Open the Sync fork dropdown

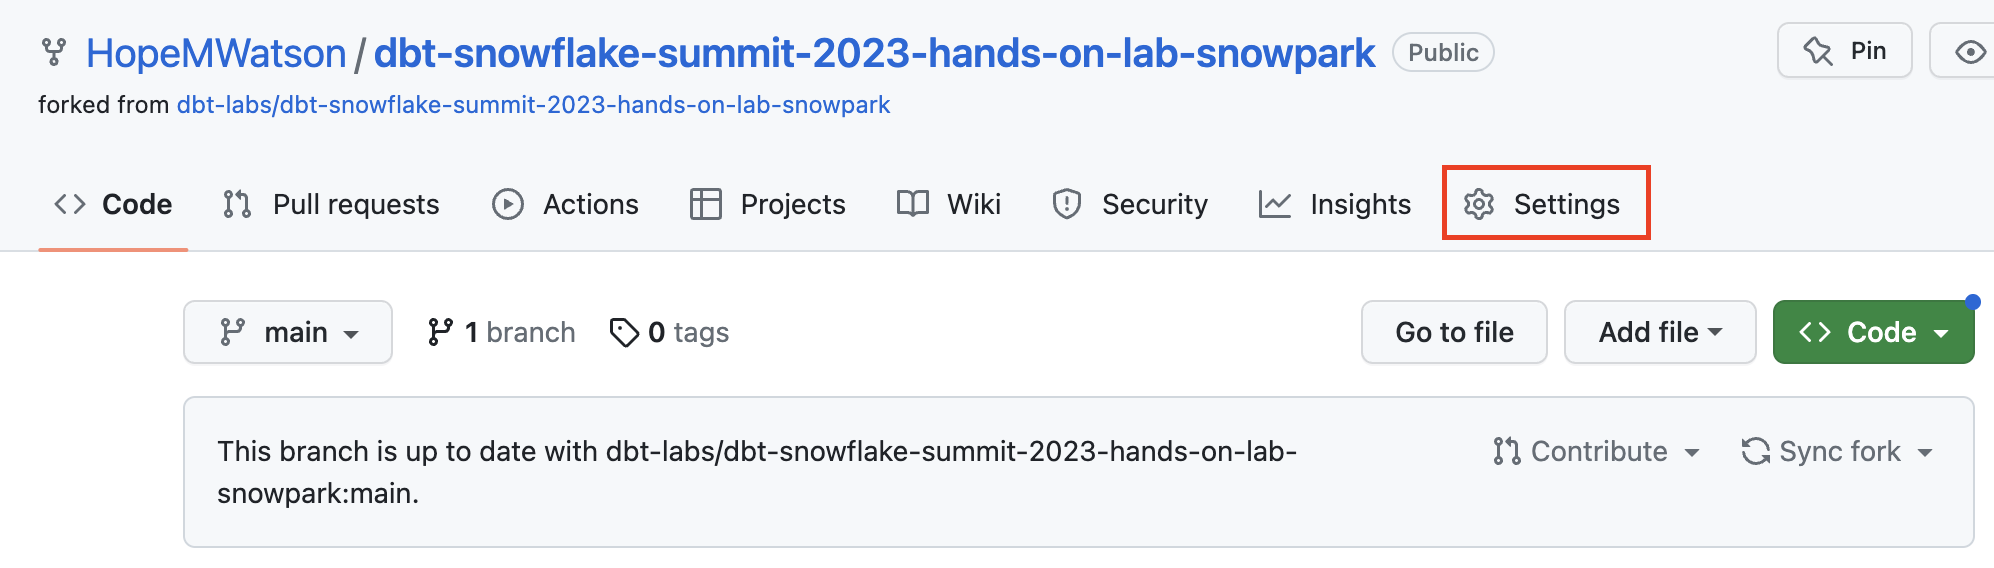(x=1837, y=452)
